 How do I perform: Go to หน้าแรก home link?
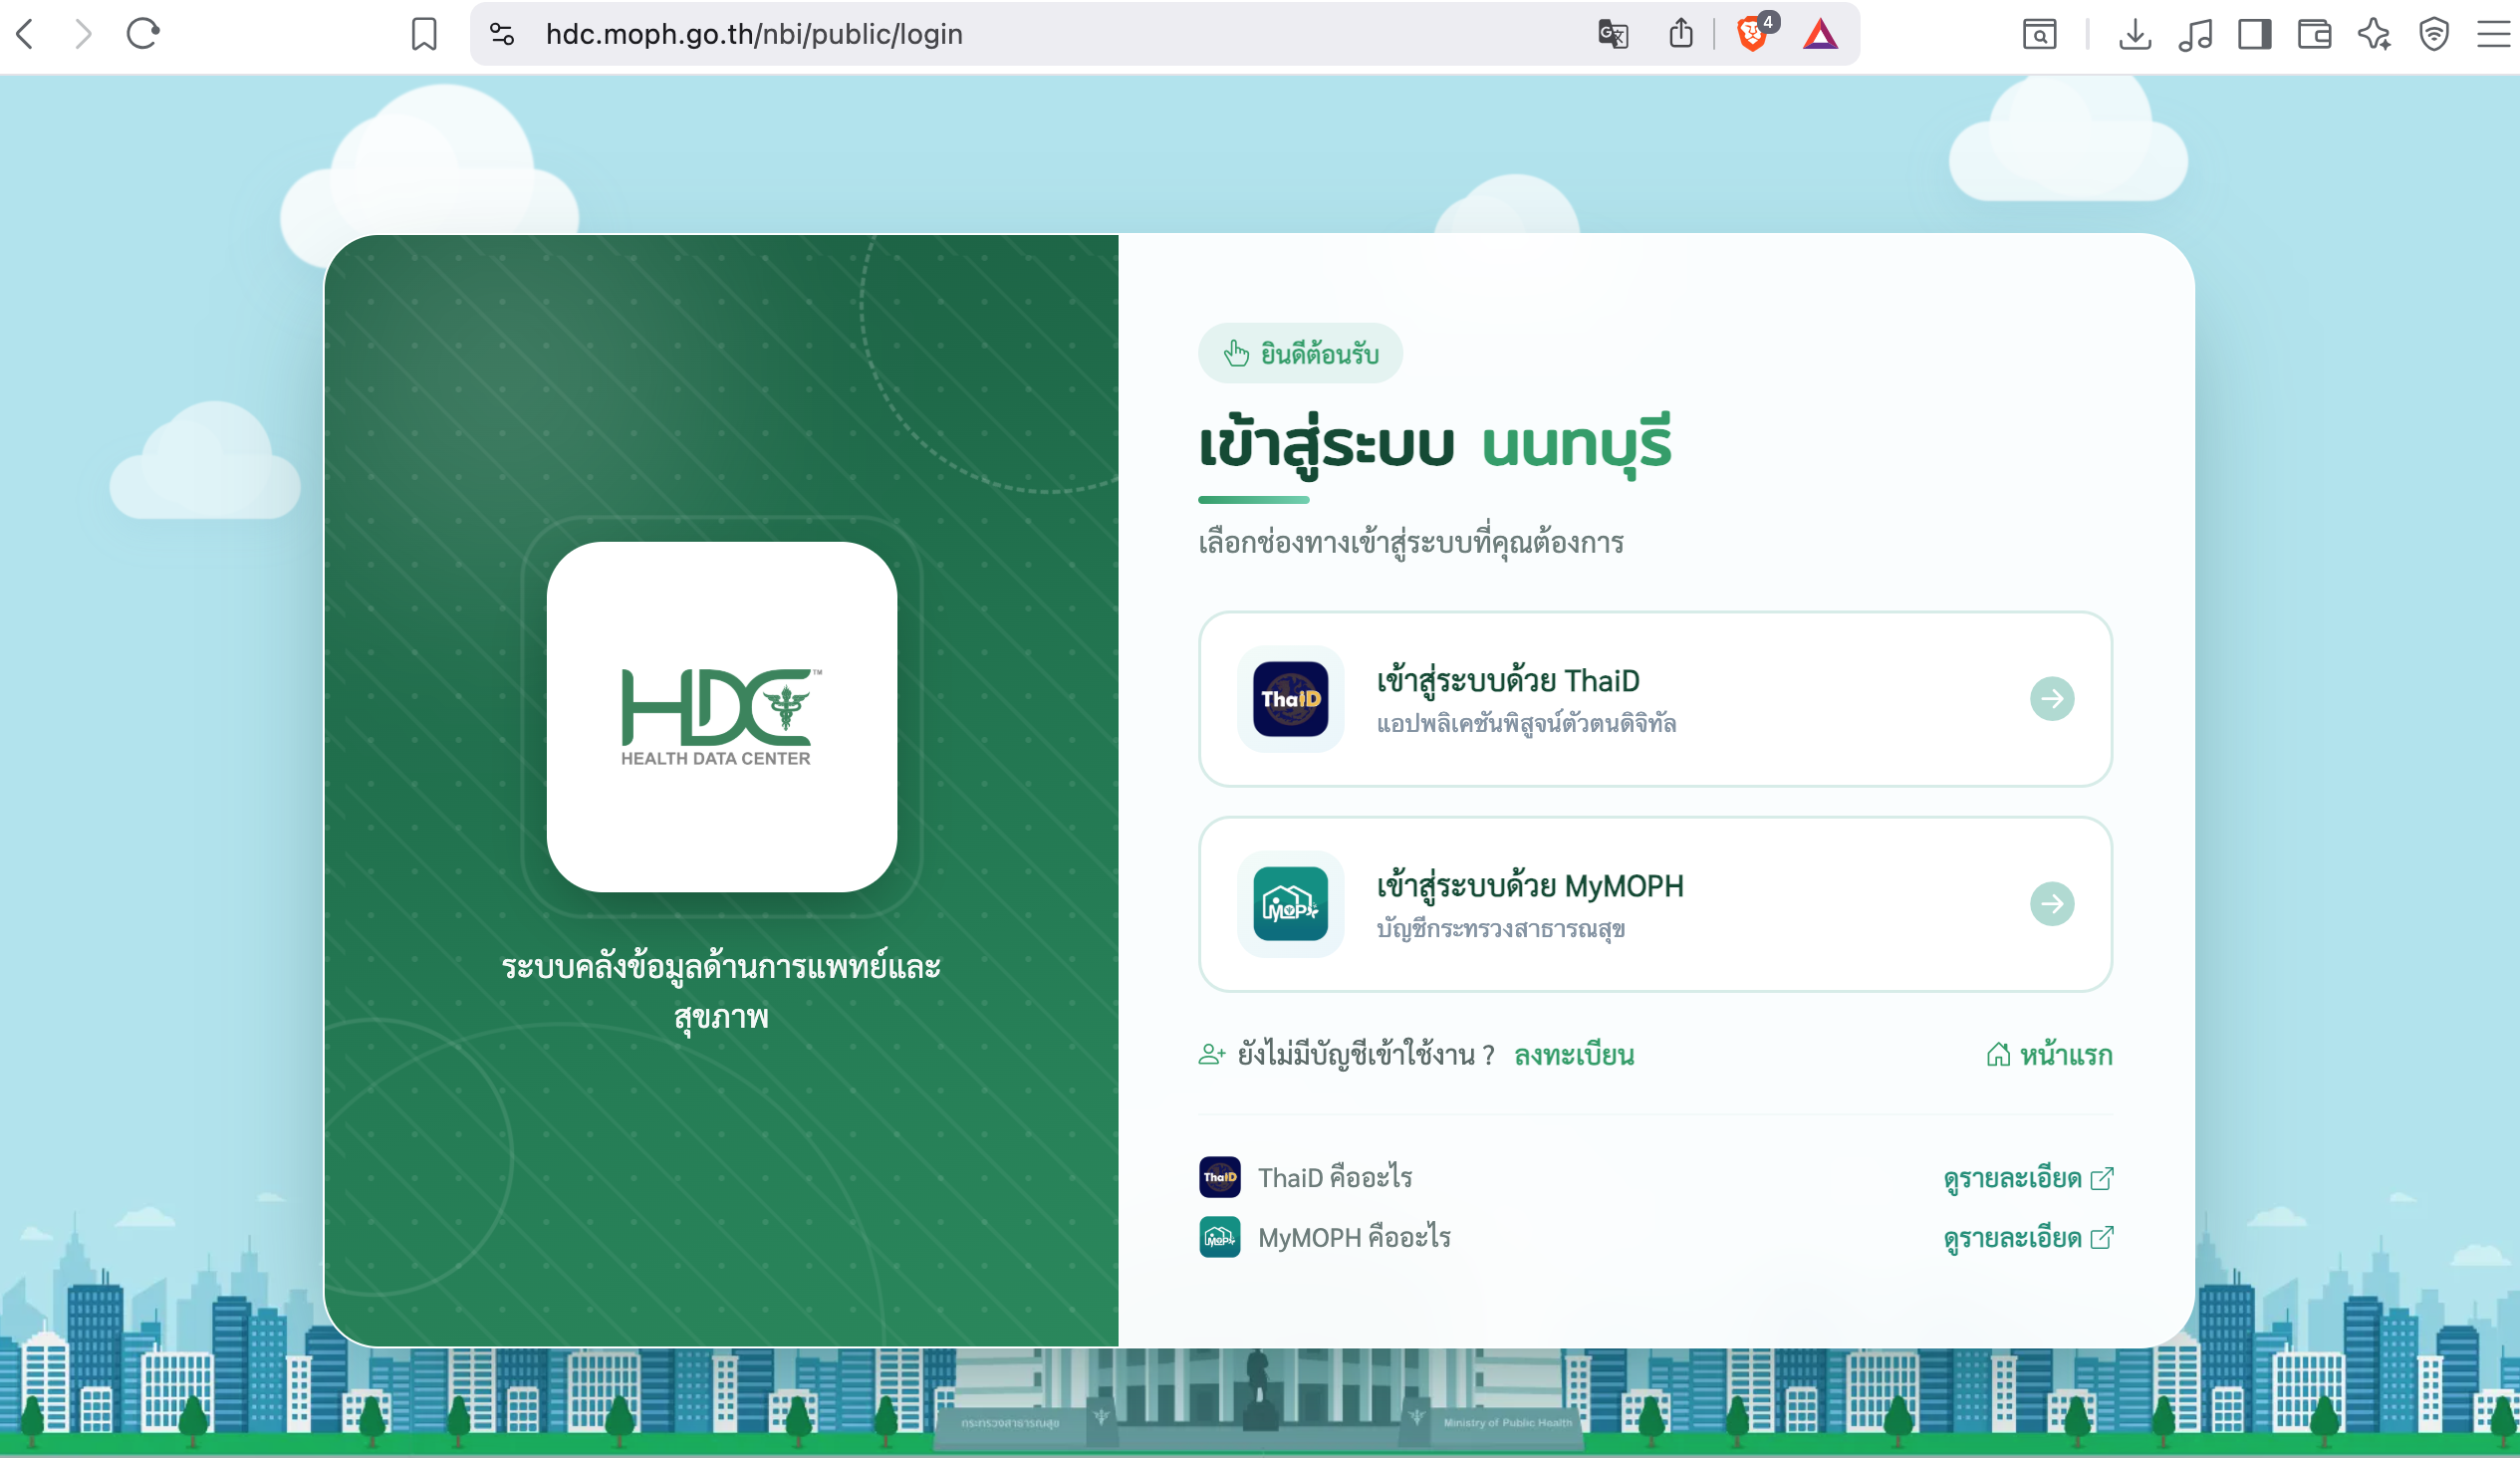(x=2049, y=1055)
